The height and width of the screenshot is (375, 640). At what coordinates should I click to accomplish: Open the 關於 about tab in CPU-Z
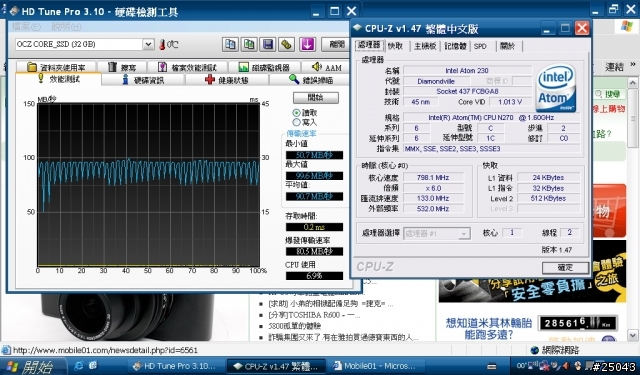coord(507,46)
